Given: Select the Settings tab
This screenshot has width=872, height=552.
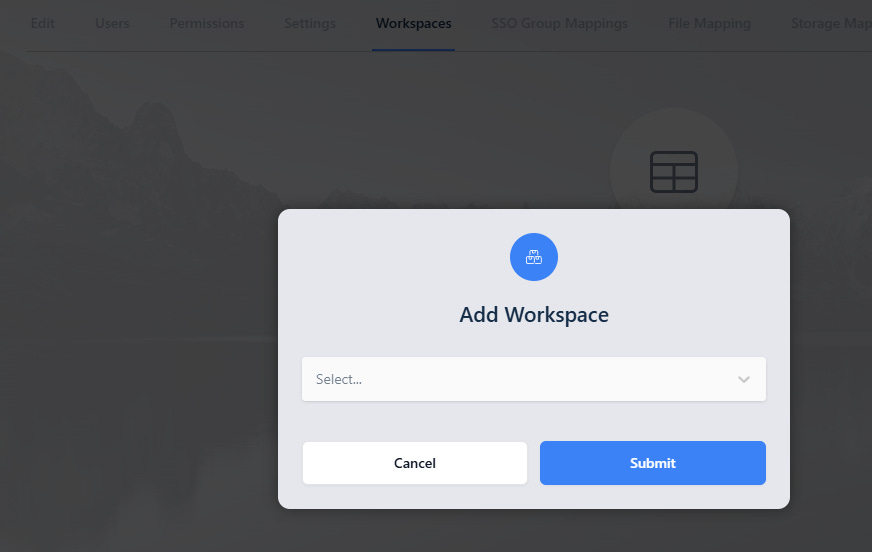Looking at the screenshot, I should tap(310, 23).
